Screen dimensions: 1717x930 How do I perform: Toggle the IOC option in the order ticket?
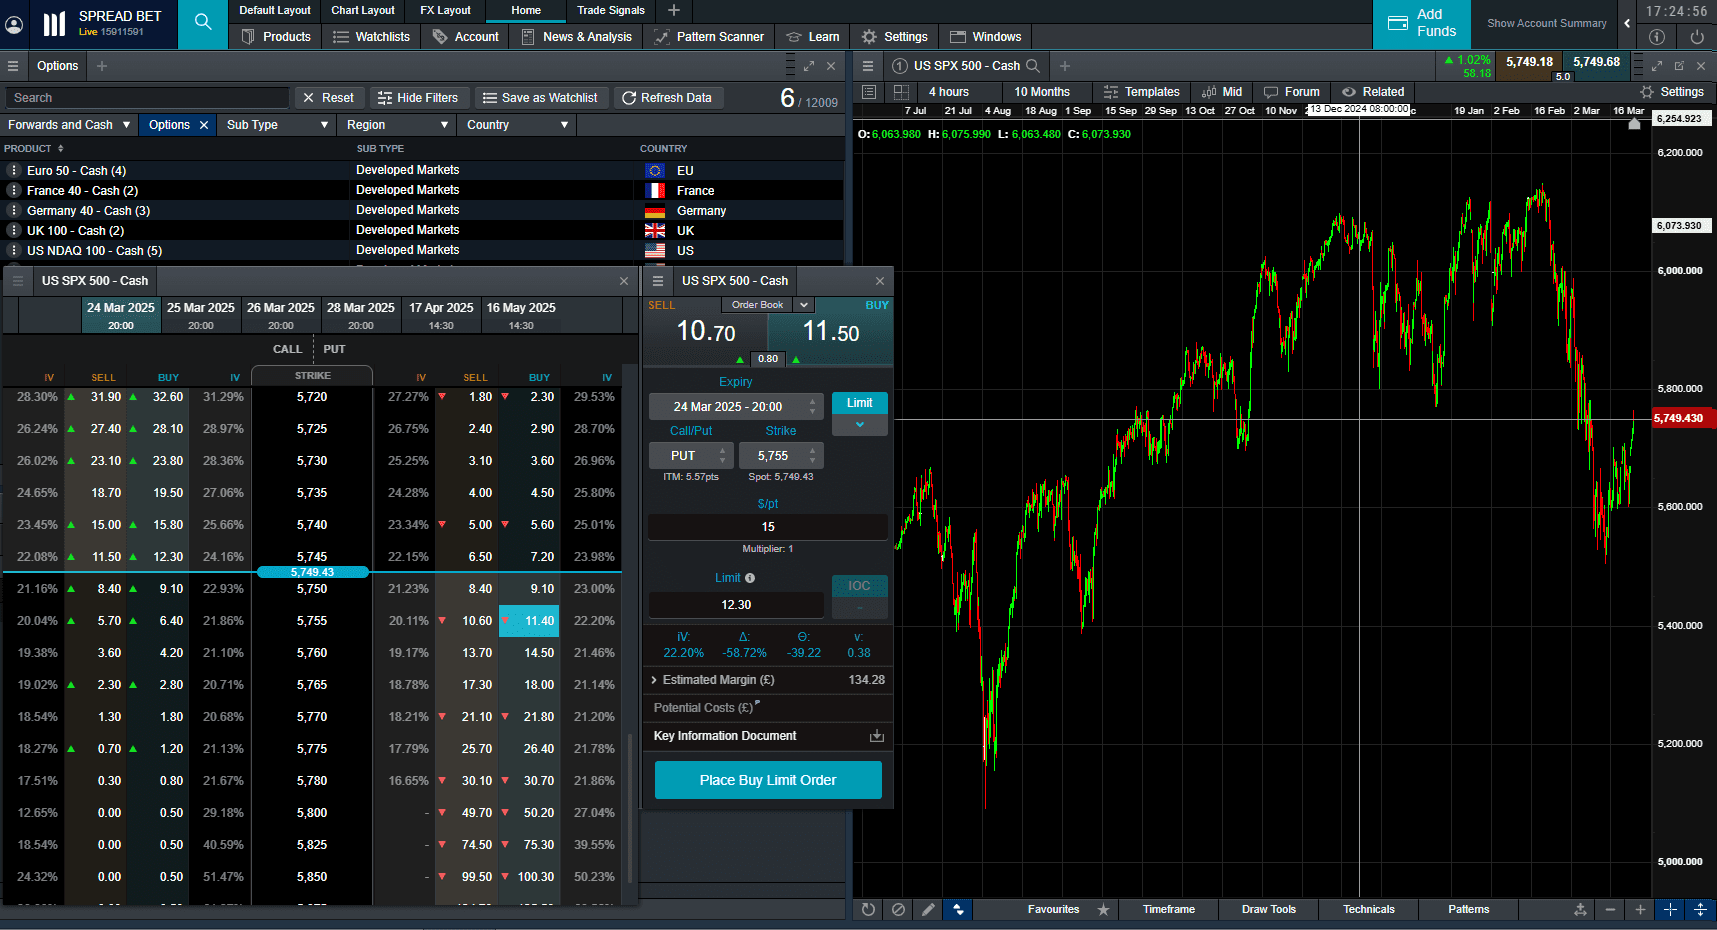click(859, 585)
